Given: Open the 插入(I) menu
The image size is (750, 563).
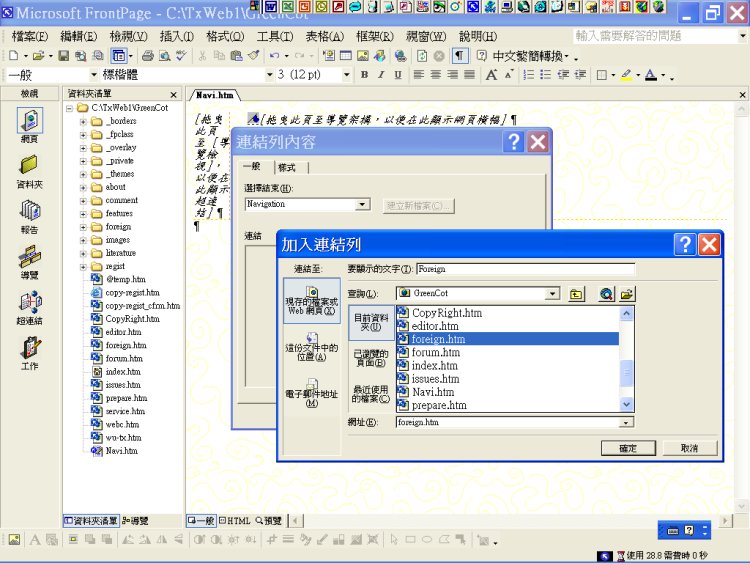Looking at the screenshot, I should pyautogui.click(x=176, y=37).
